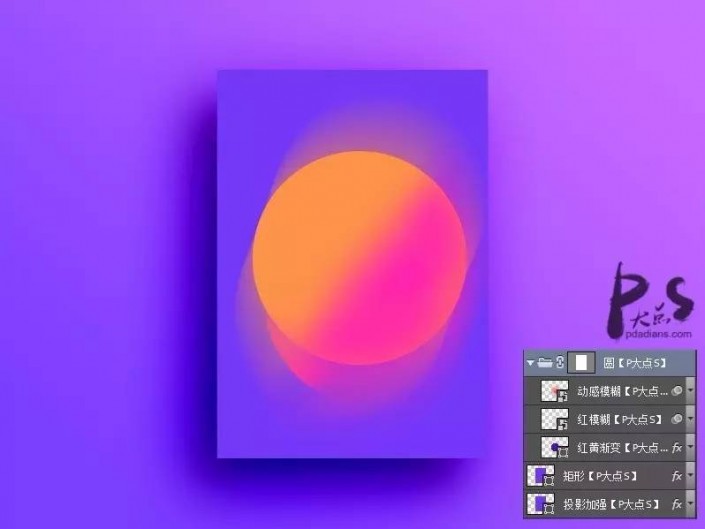Expand the filter list arrow on 动感模糊 layer
The height and width of the screenshot is (529, 705).
[x=691, y=391]
